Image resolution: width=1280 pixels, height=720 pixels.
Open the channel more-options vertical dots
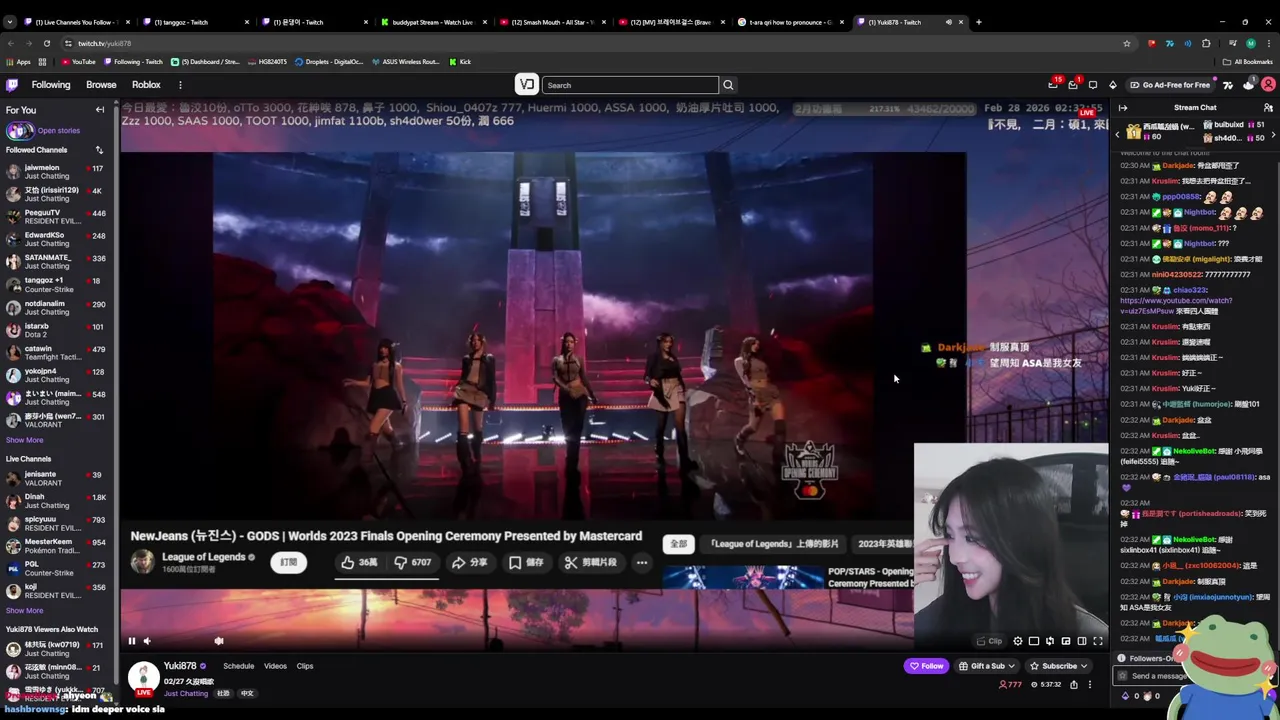[x=1090, y=685]
